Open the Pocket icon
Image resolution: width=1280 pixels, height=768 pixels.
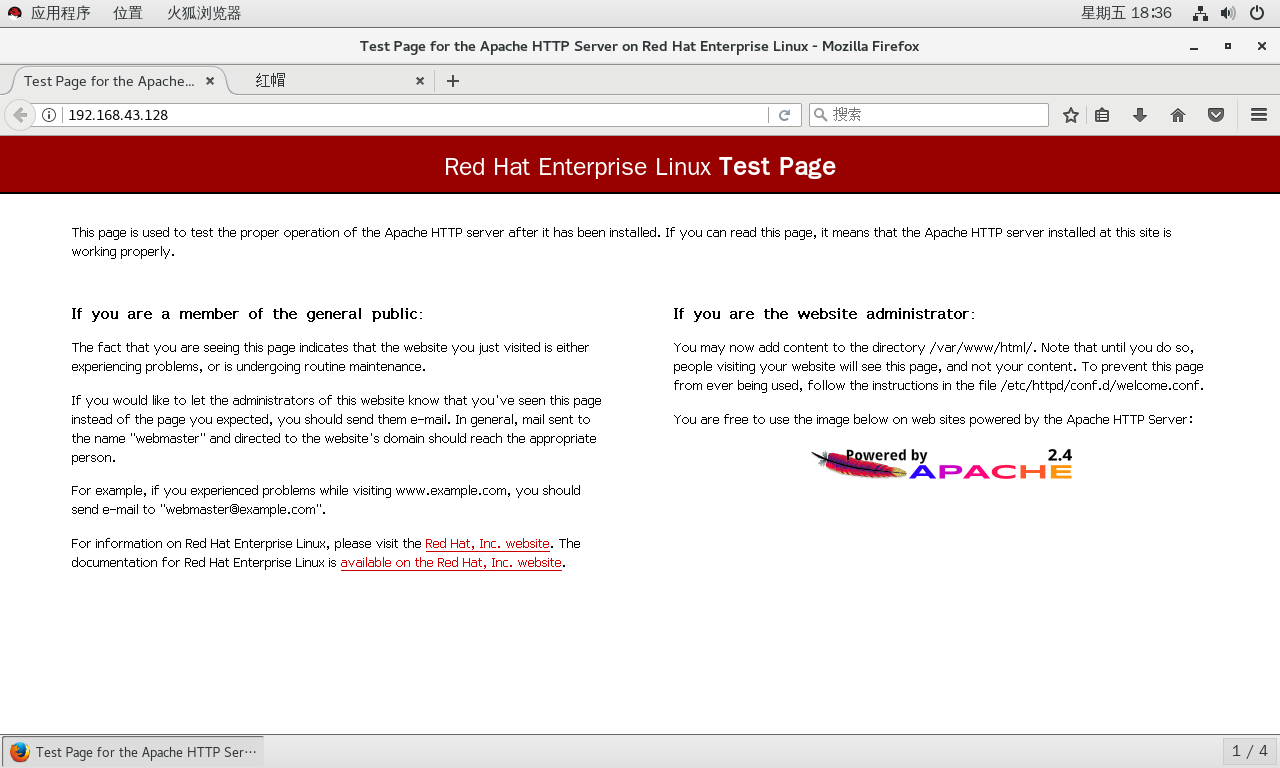pyautogui.click(x=1216, y=115)
